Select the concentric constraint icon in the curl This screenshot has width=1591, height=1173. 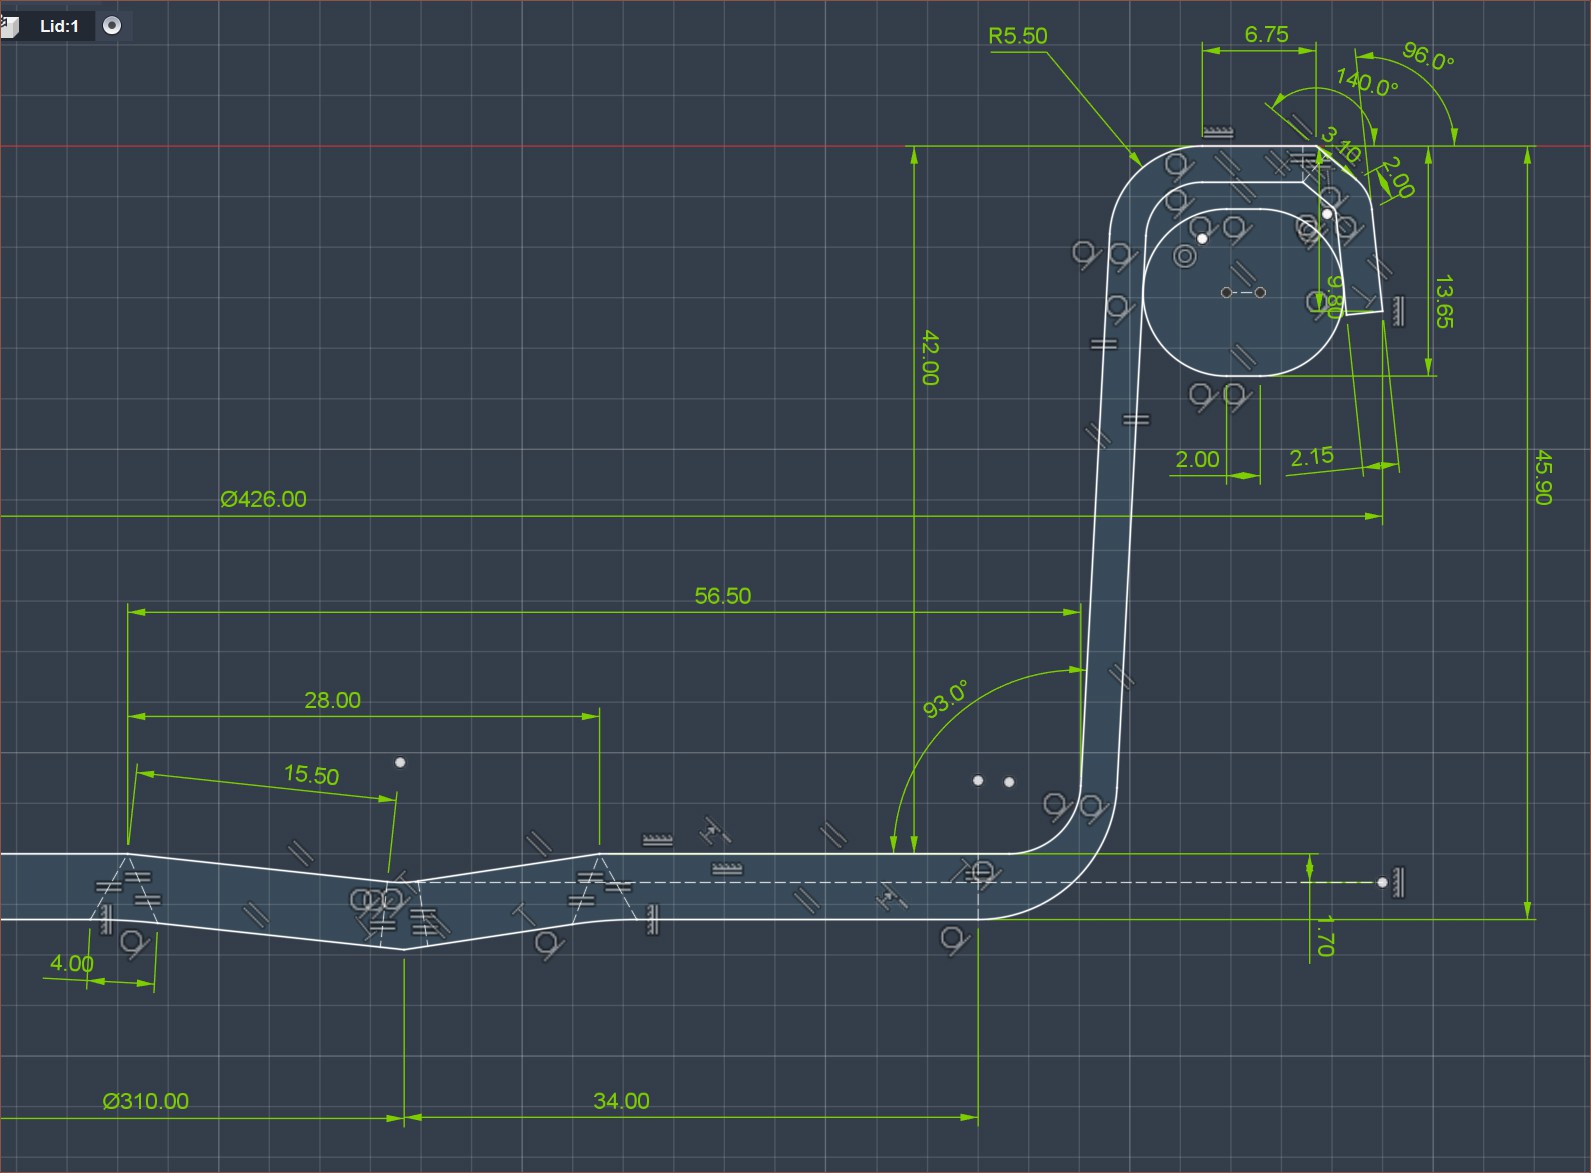pyautogui.click(x=1184, y=257)
